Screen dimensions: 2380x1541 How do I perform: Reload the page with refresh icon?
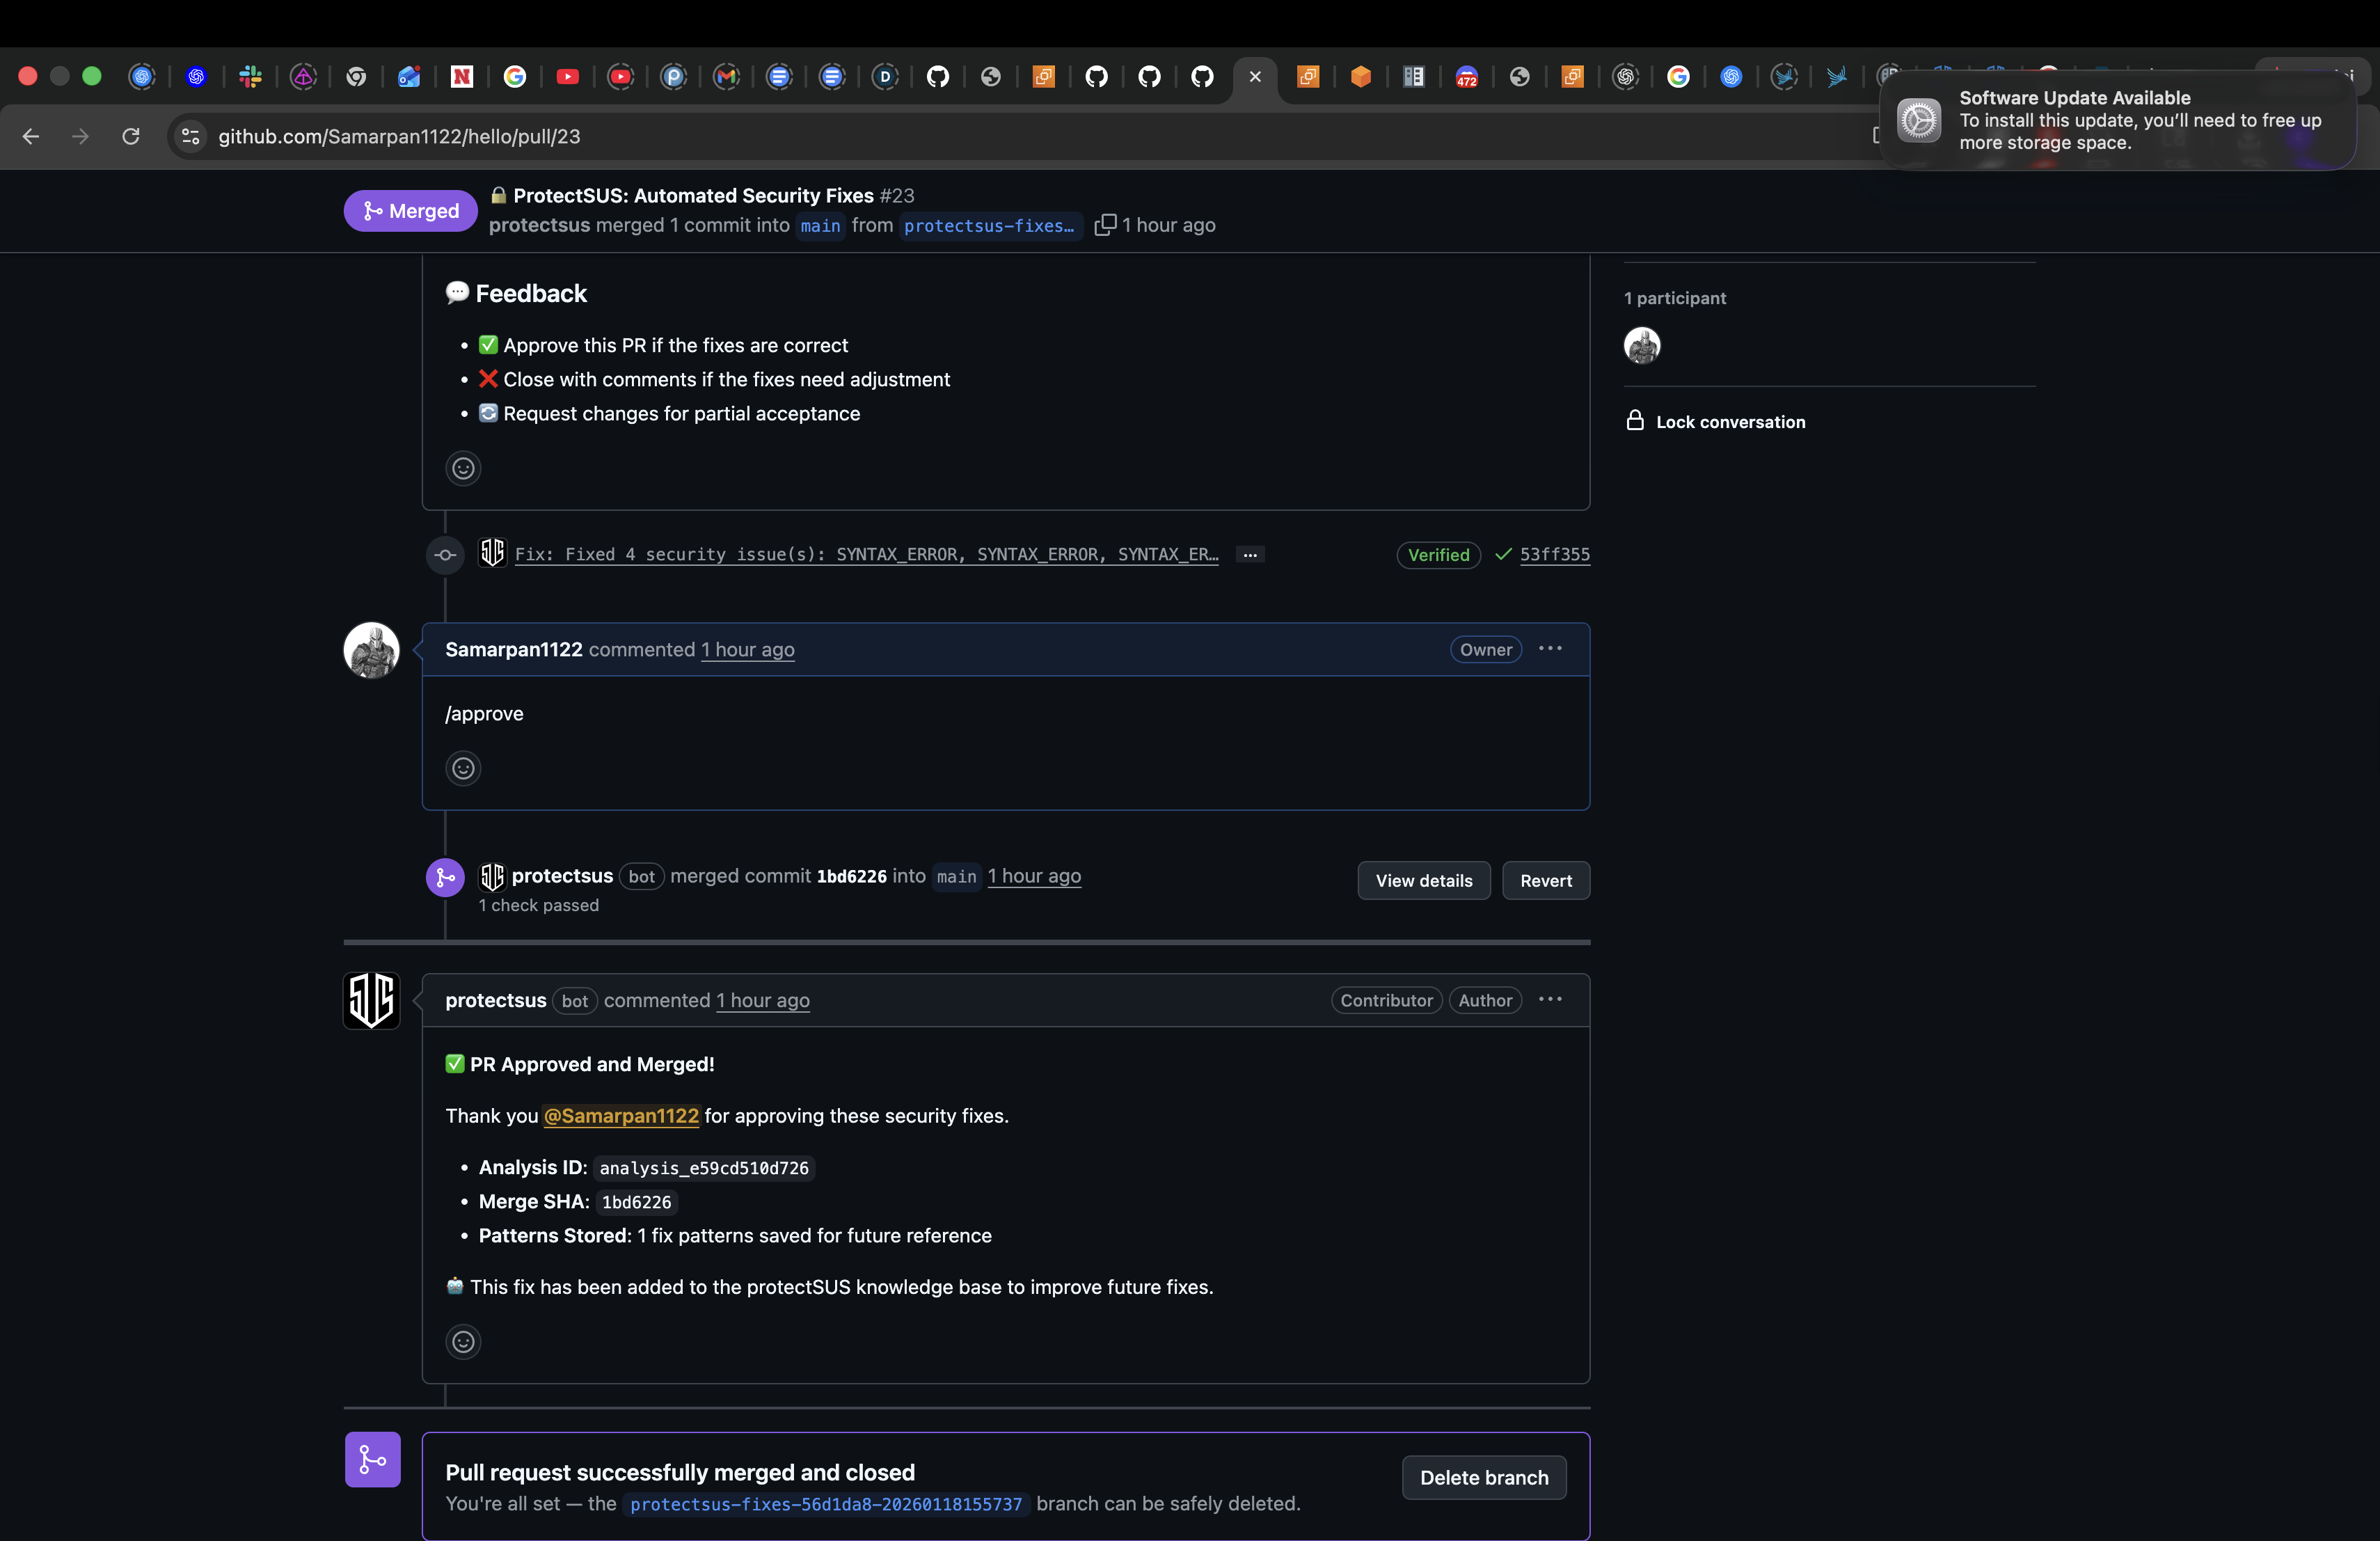(131, 136)
